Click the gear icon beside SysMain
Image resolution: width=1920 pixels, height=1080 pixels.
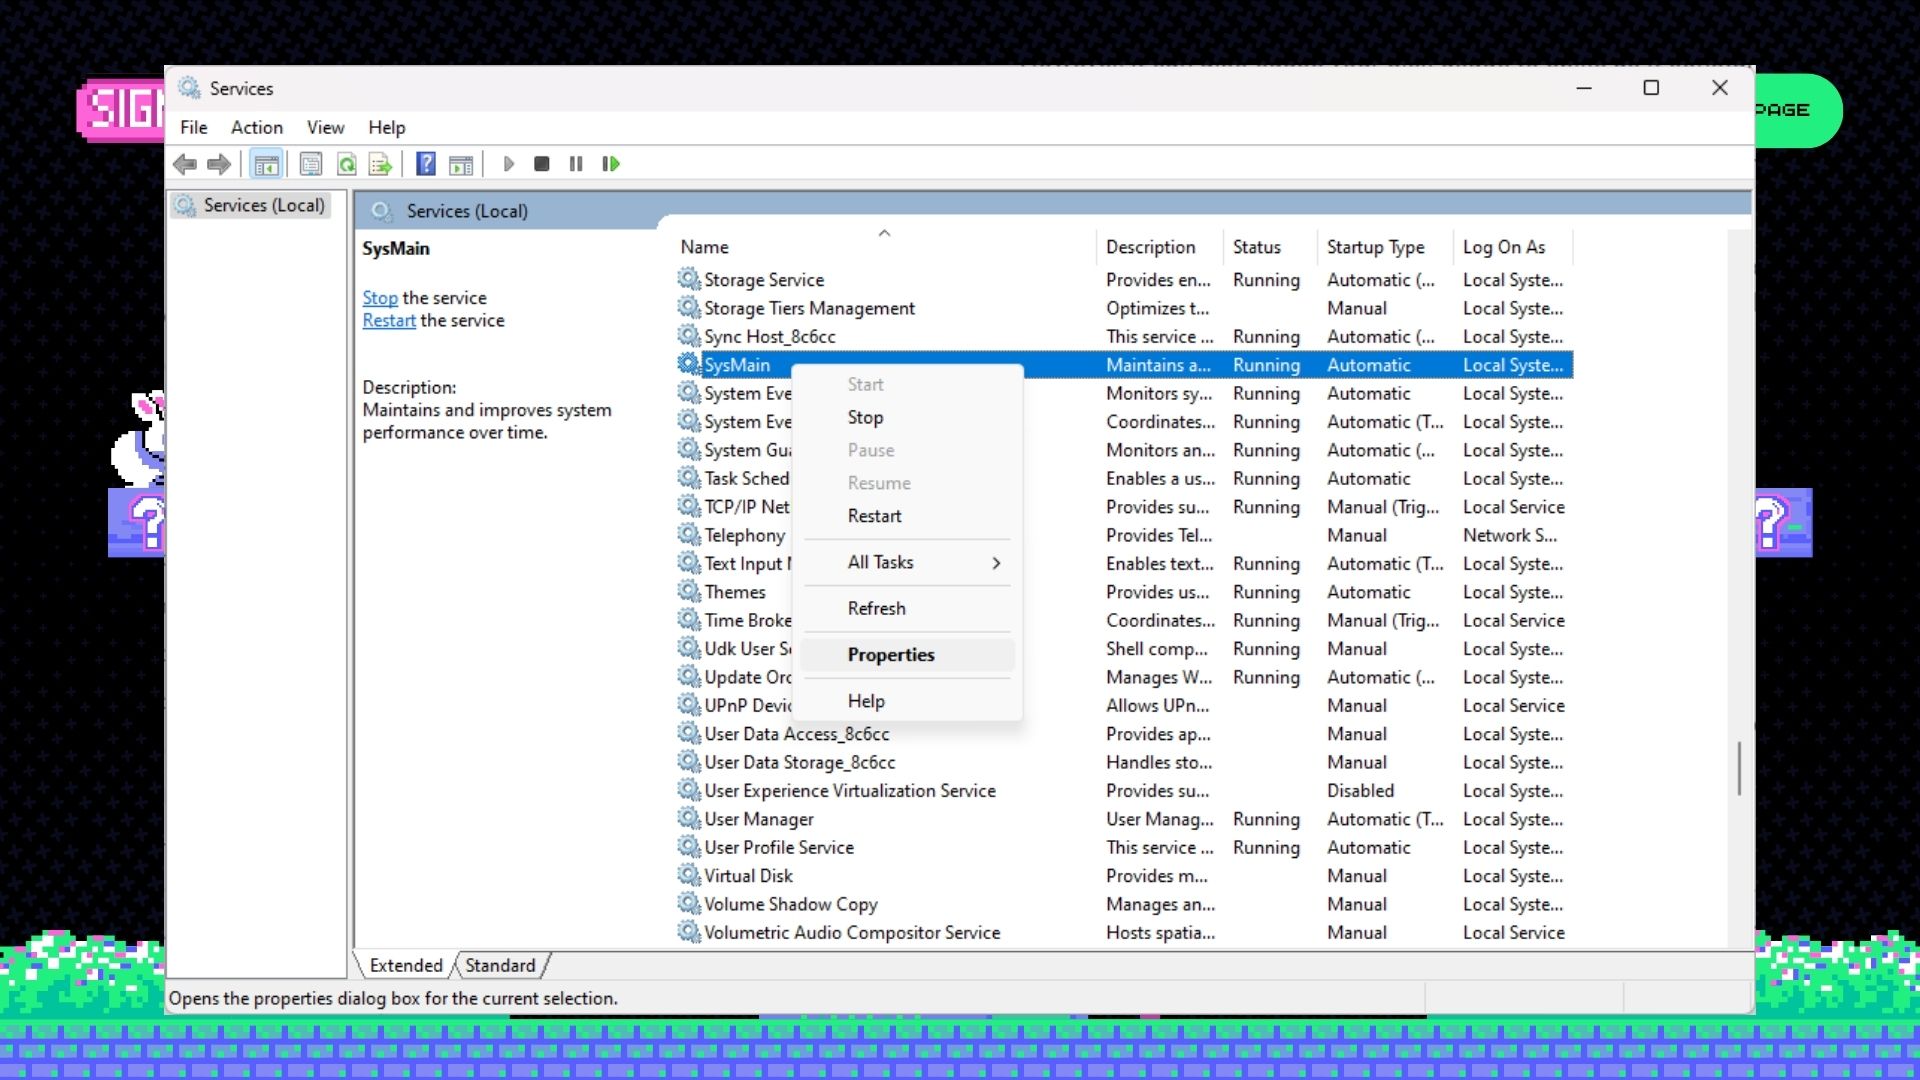(x=689, y=364)
